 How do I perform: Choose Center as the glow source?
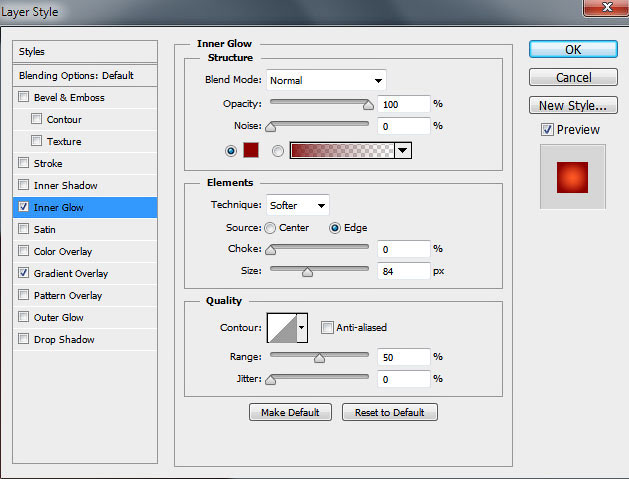tap(270, 228)
